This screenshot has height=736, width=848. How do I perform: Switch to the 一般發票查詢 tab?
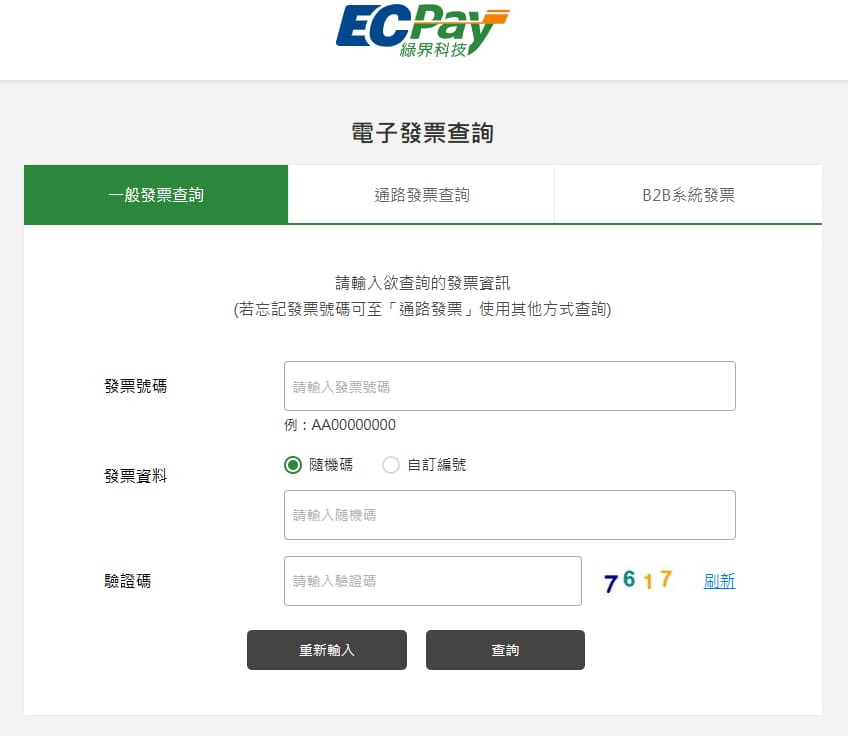tap(156, 195)
